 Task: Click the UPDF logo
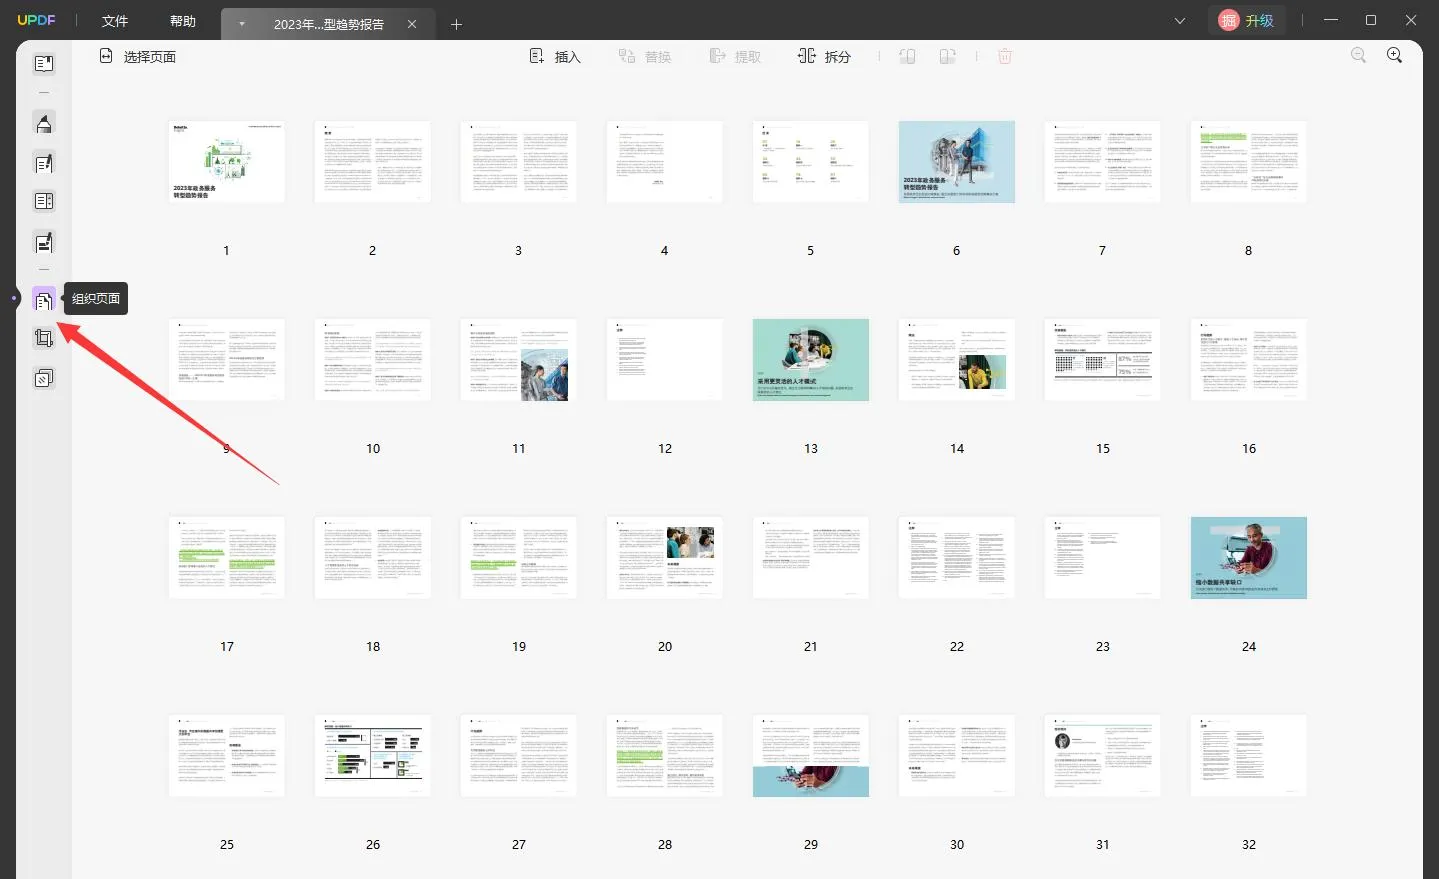tap(37, 20)
